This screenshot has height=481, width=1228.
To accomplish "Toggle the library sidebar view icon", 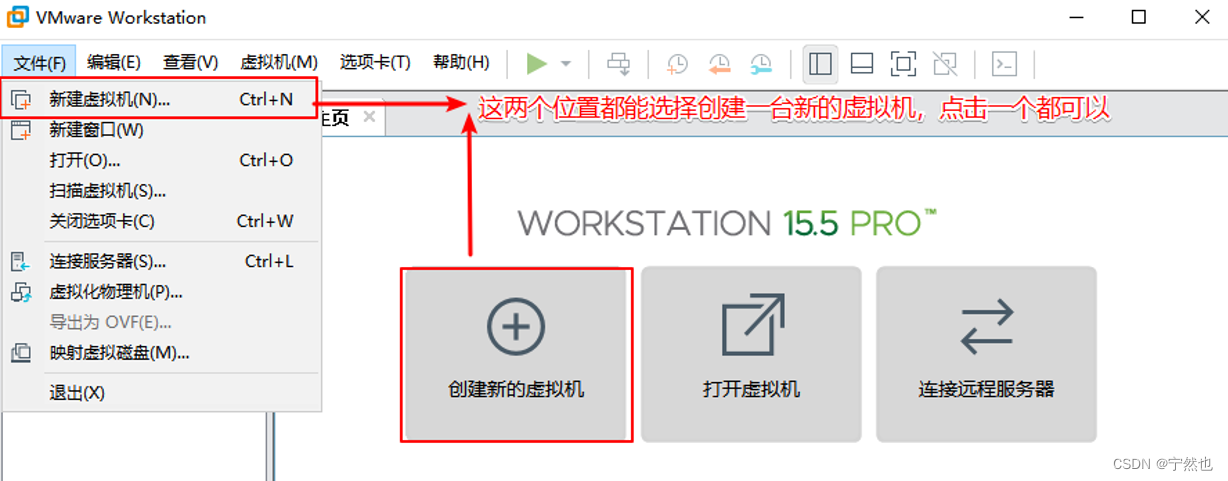I will tap(820, 64).
